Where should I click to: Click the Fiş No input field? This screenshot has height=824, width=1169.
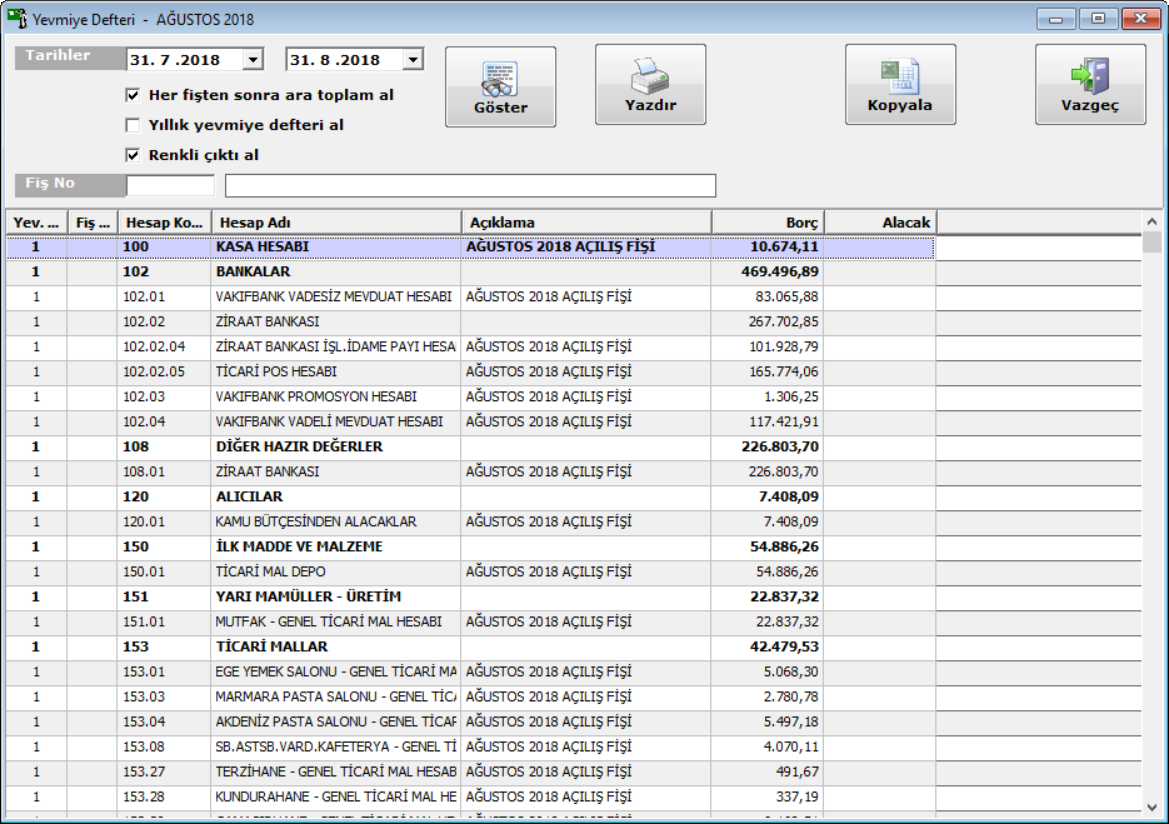(x=170, y=185)
